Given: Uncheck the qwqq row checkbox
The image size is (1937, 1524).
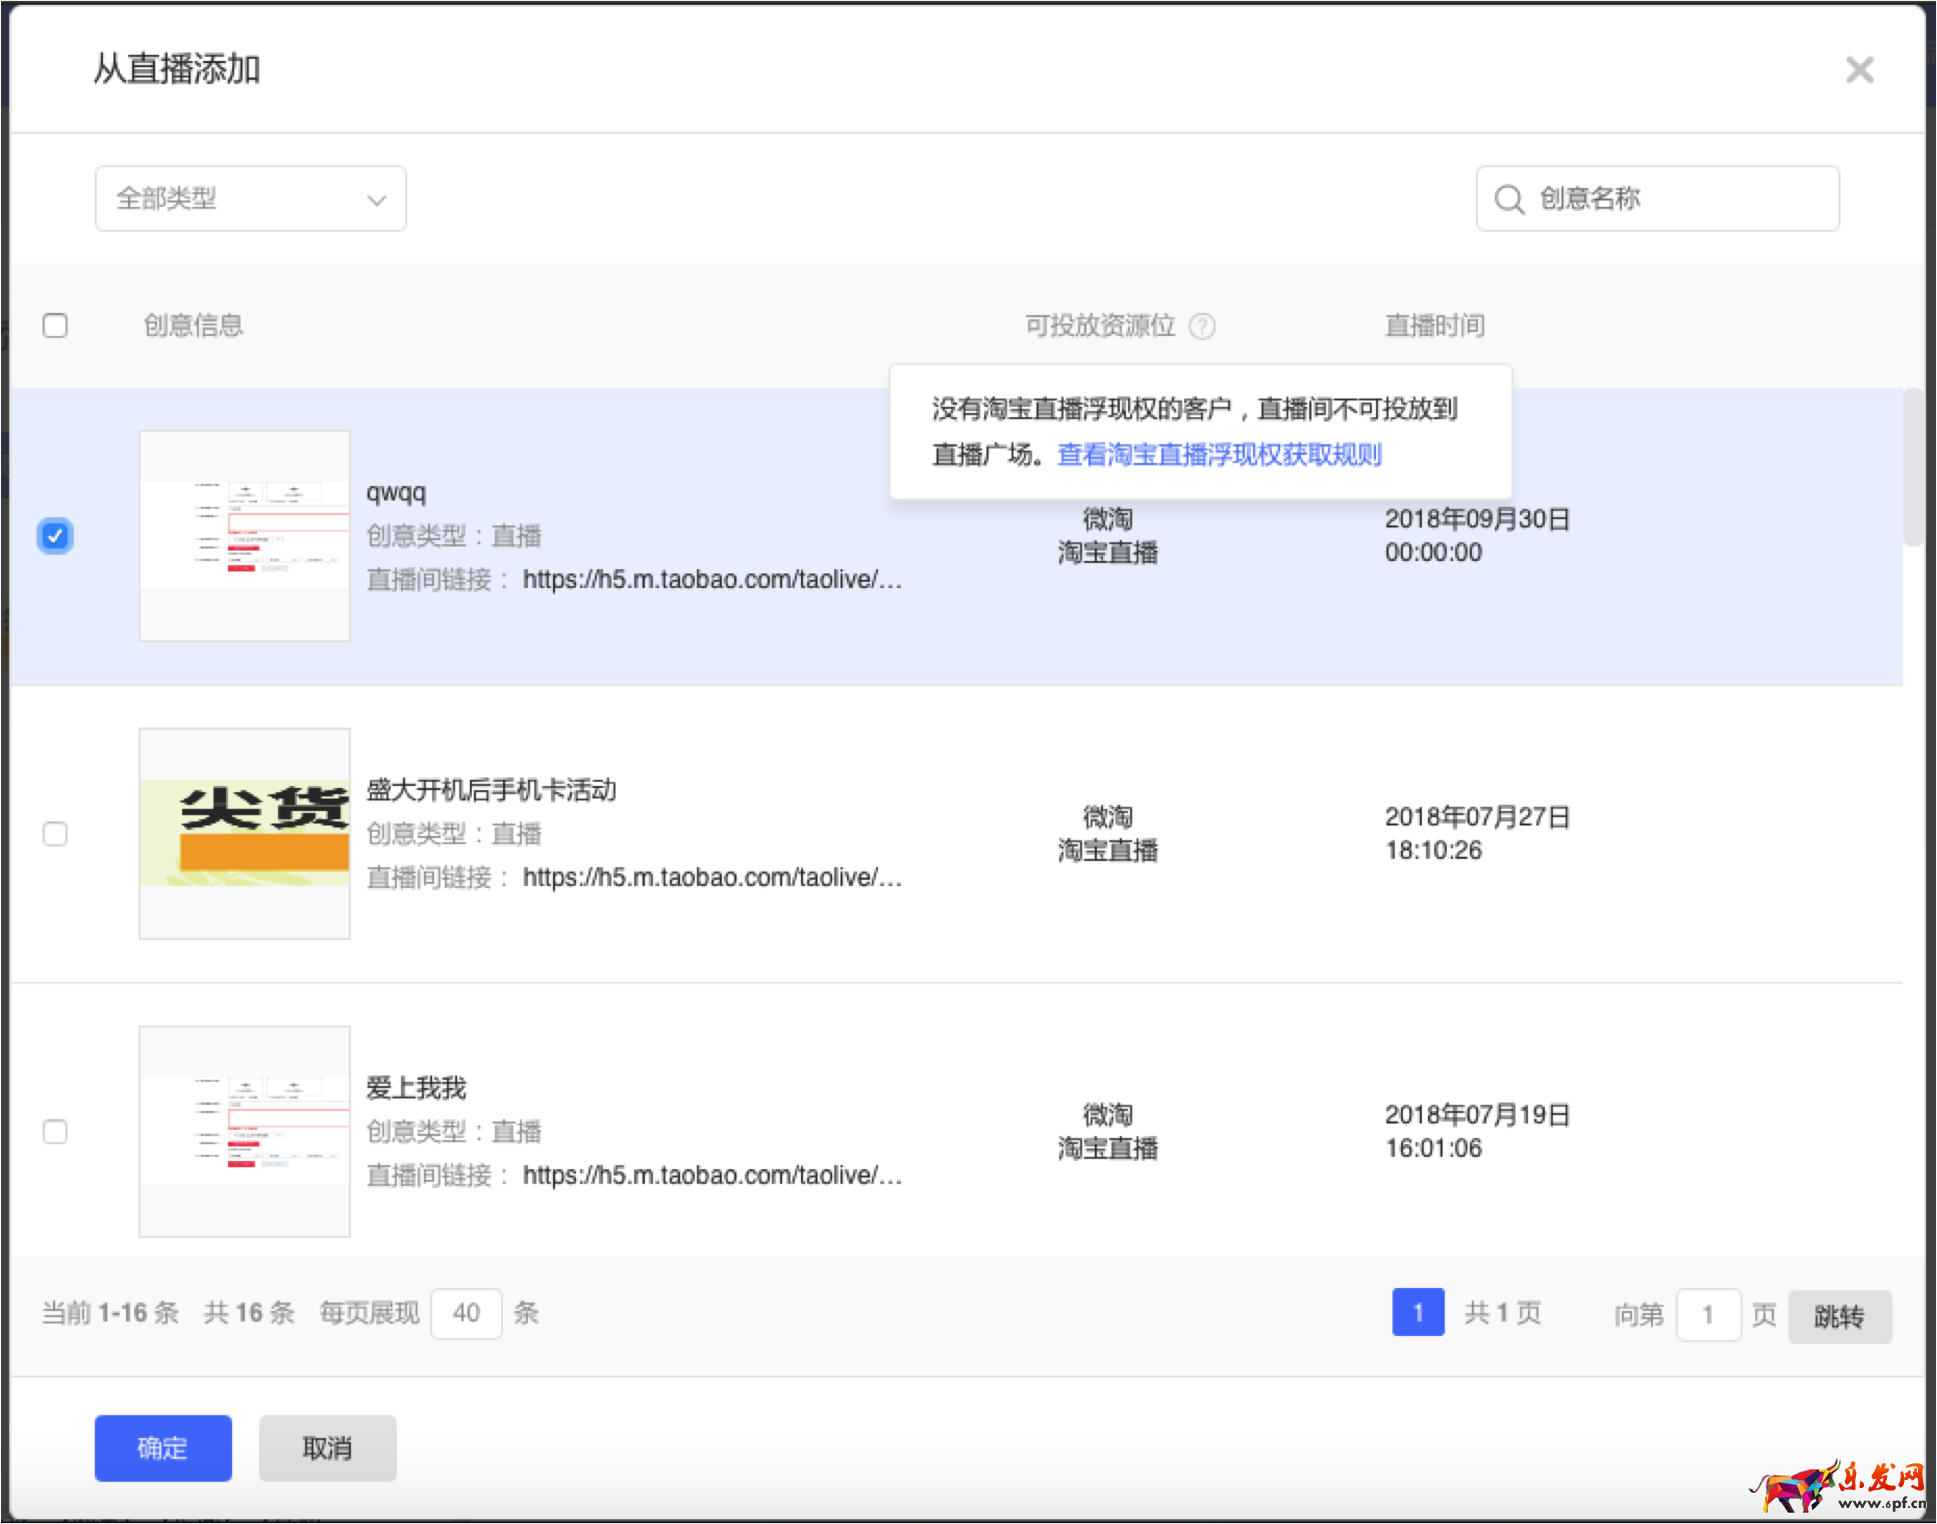Looking at the screenshot, I should 55,536.
